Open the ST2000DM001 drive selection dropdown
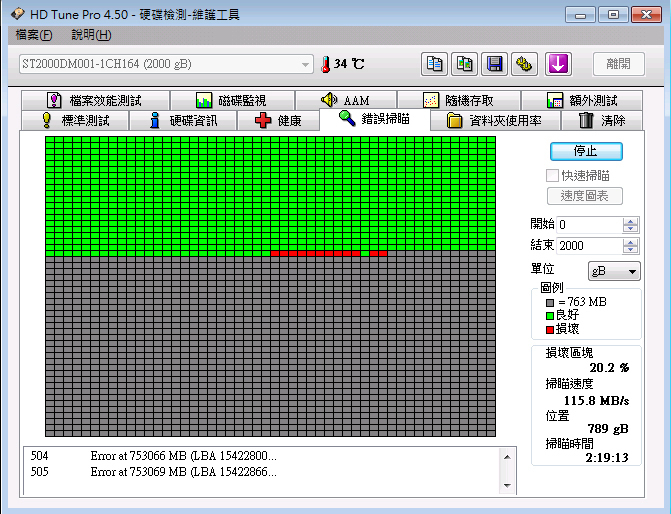The width and height of the screenshot is (671, 514). (166, 64)
